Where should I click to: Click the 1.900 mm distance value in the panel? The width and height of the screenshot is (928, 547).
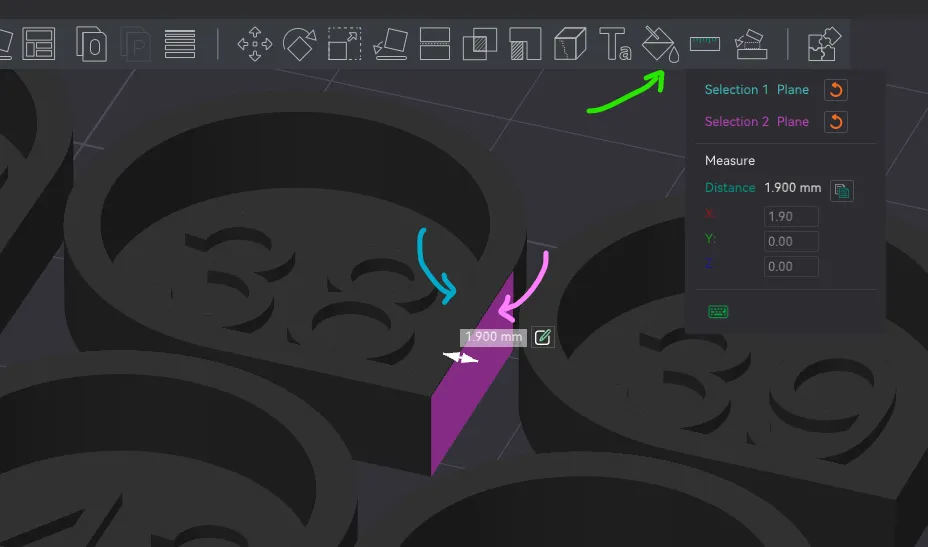click(x=792, y=188)
